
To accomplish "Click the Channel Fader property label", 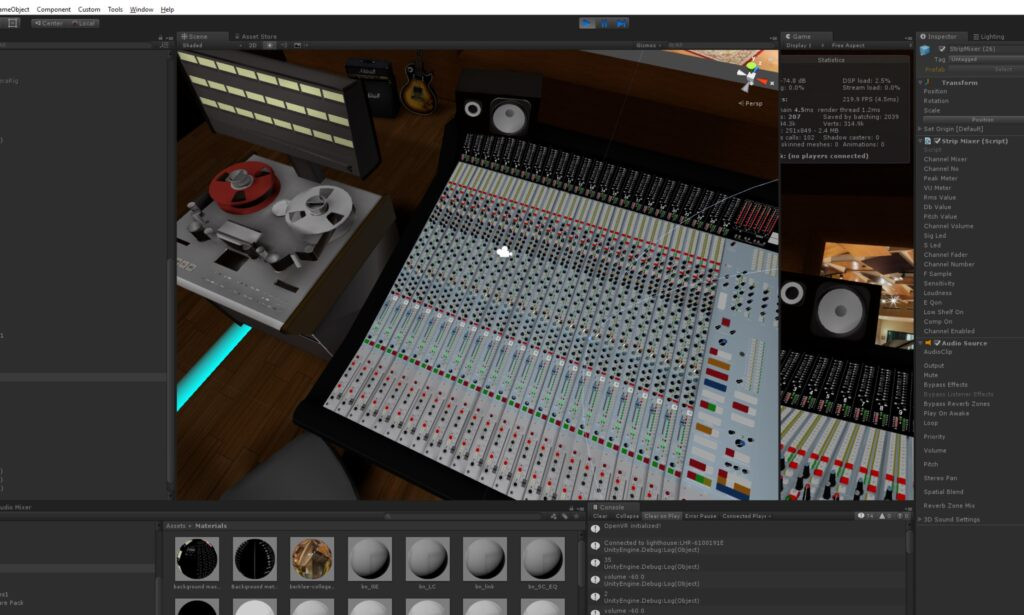I will (x=945, y=255).
